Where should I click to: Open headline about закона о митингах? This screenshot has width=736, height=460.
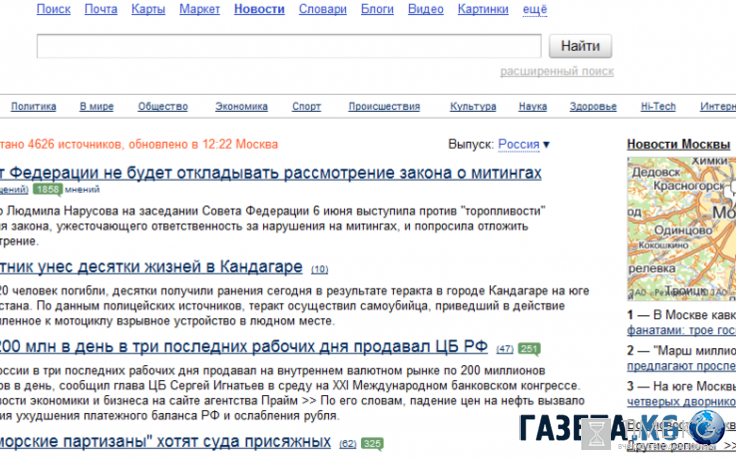click(x=271, y=173)
